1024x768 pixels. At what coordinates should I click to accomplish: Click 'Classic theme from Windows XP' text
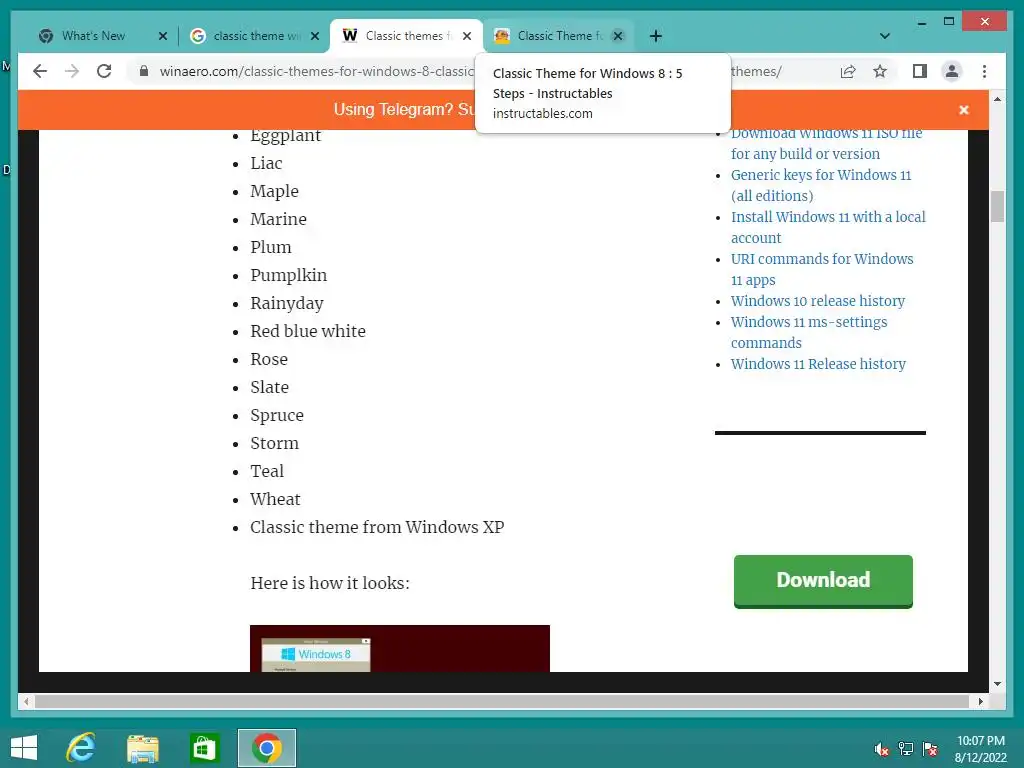click(377, 527)
